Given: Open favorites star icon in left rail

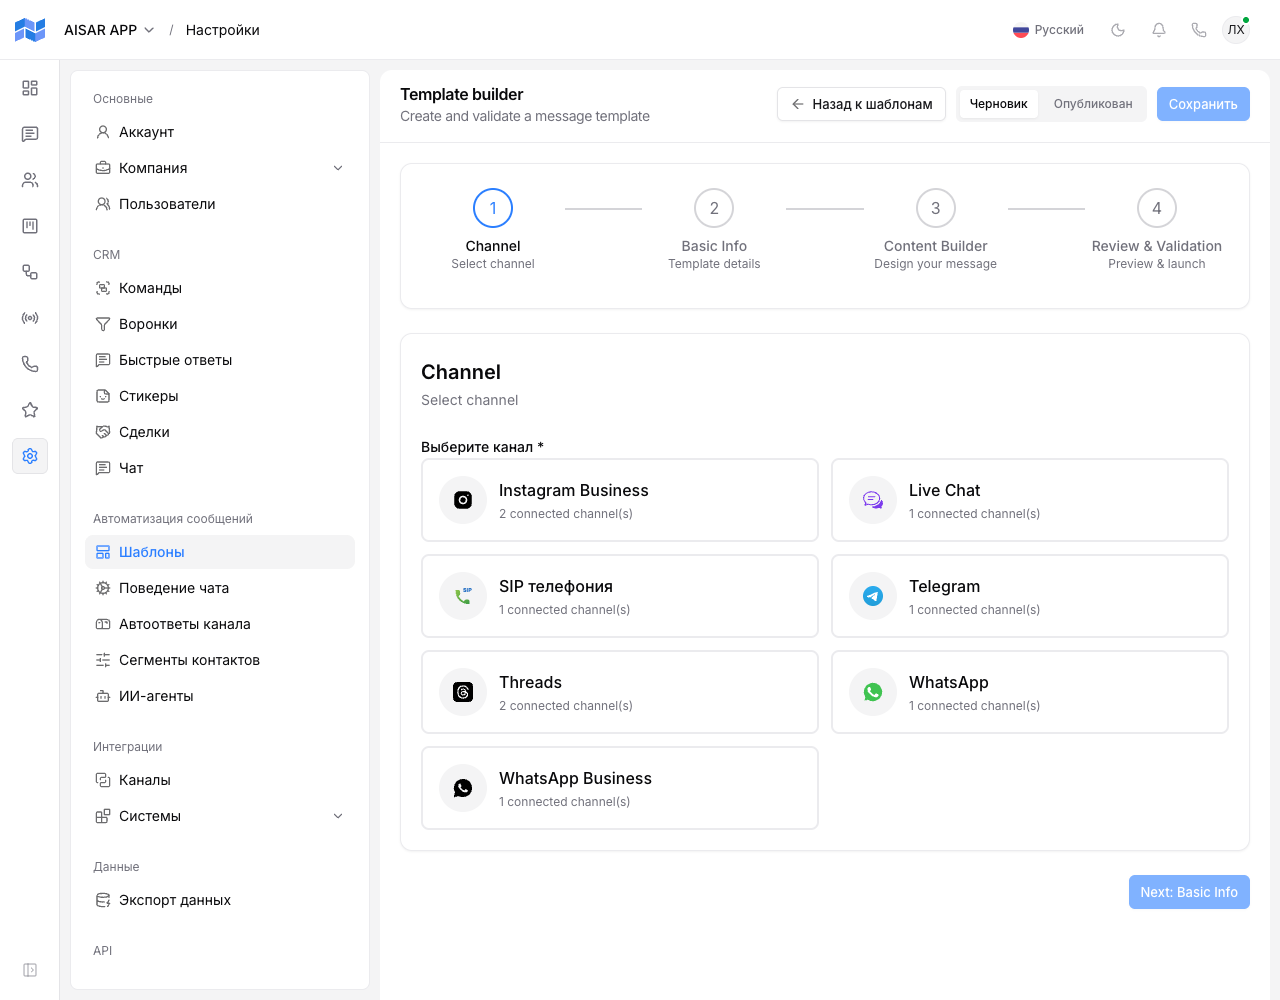Looking at the screenshot, I should tap(30, 410).
